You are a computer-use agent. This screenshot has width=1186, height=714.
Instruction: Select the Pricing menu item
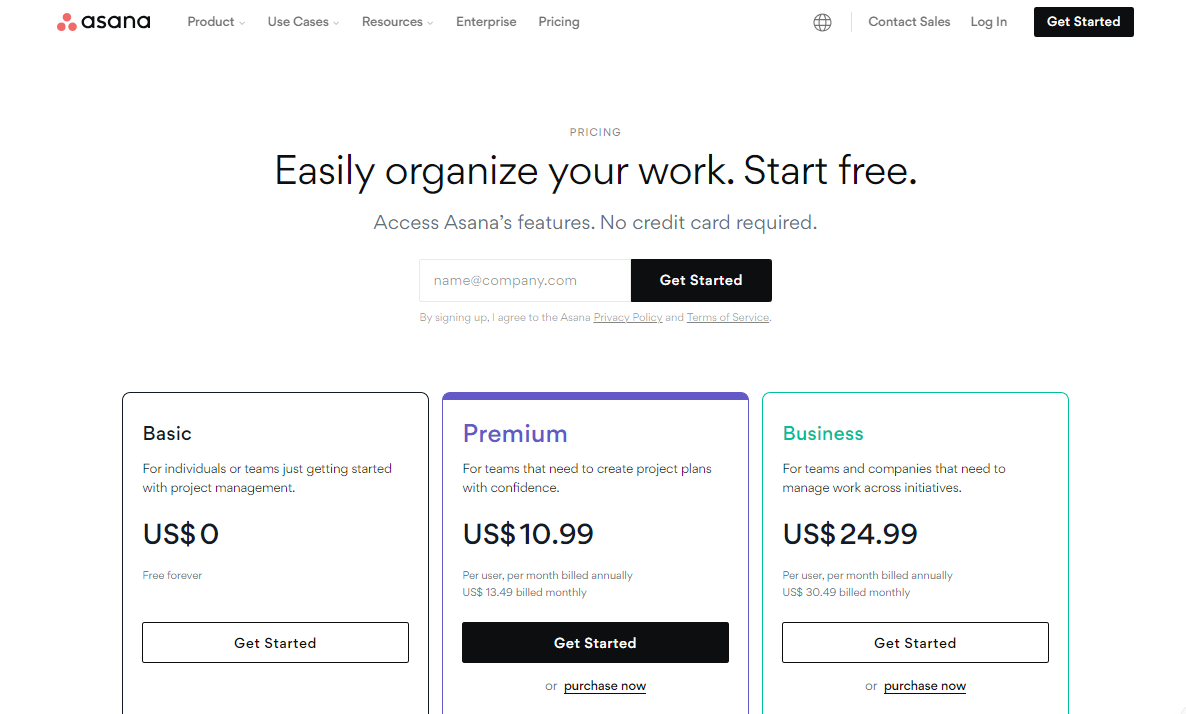point(558,21)
